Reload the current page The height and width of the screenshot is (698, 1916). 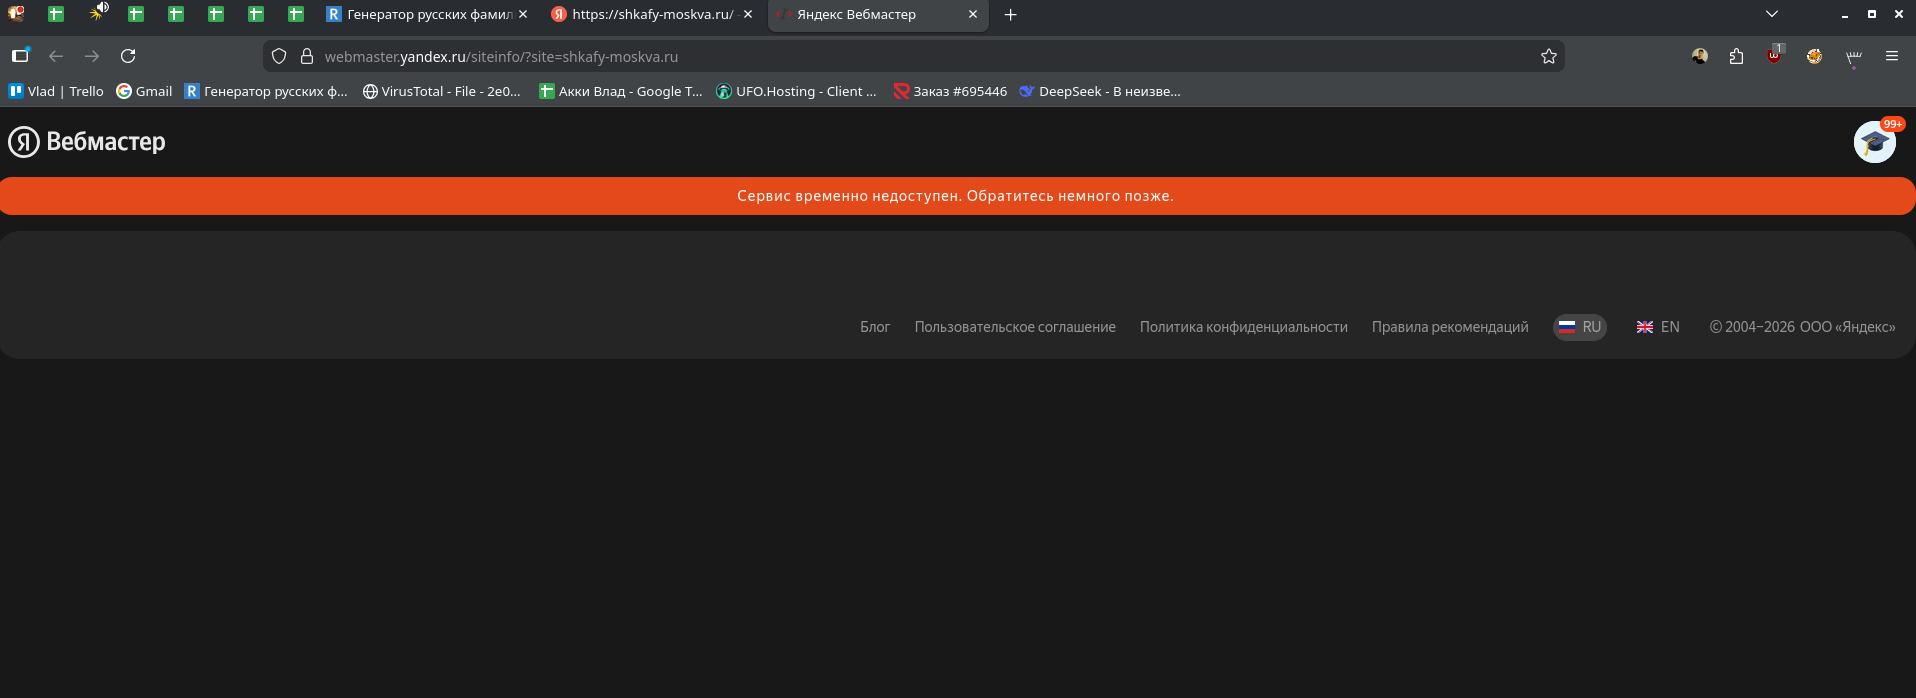coord(128,56)
